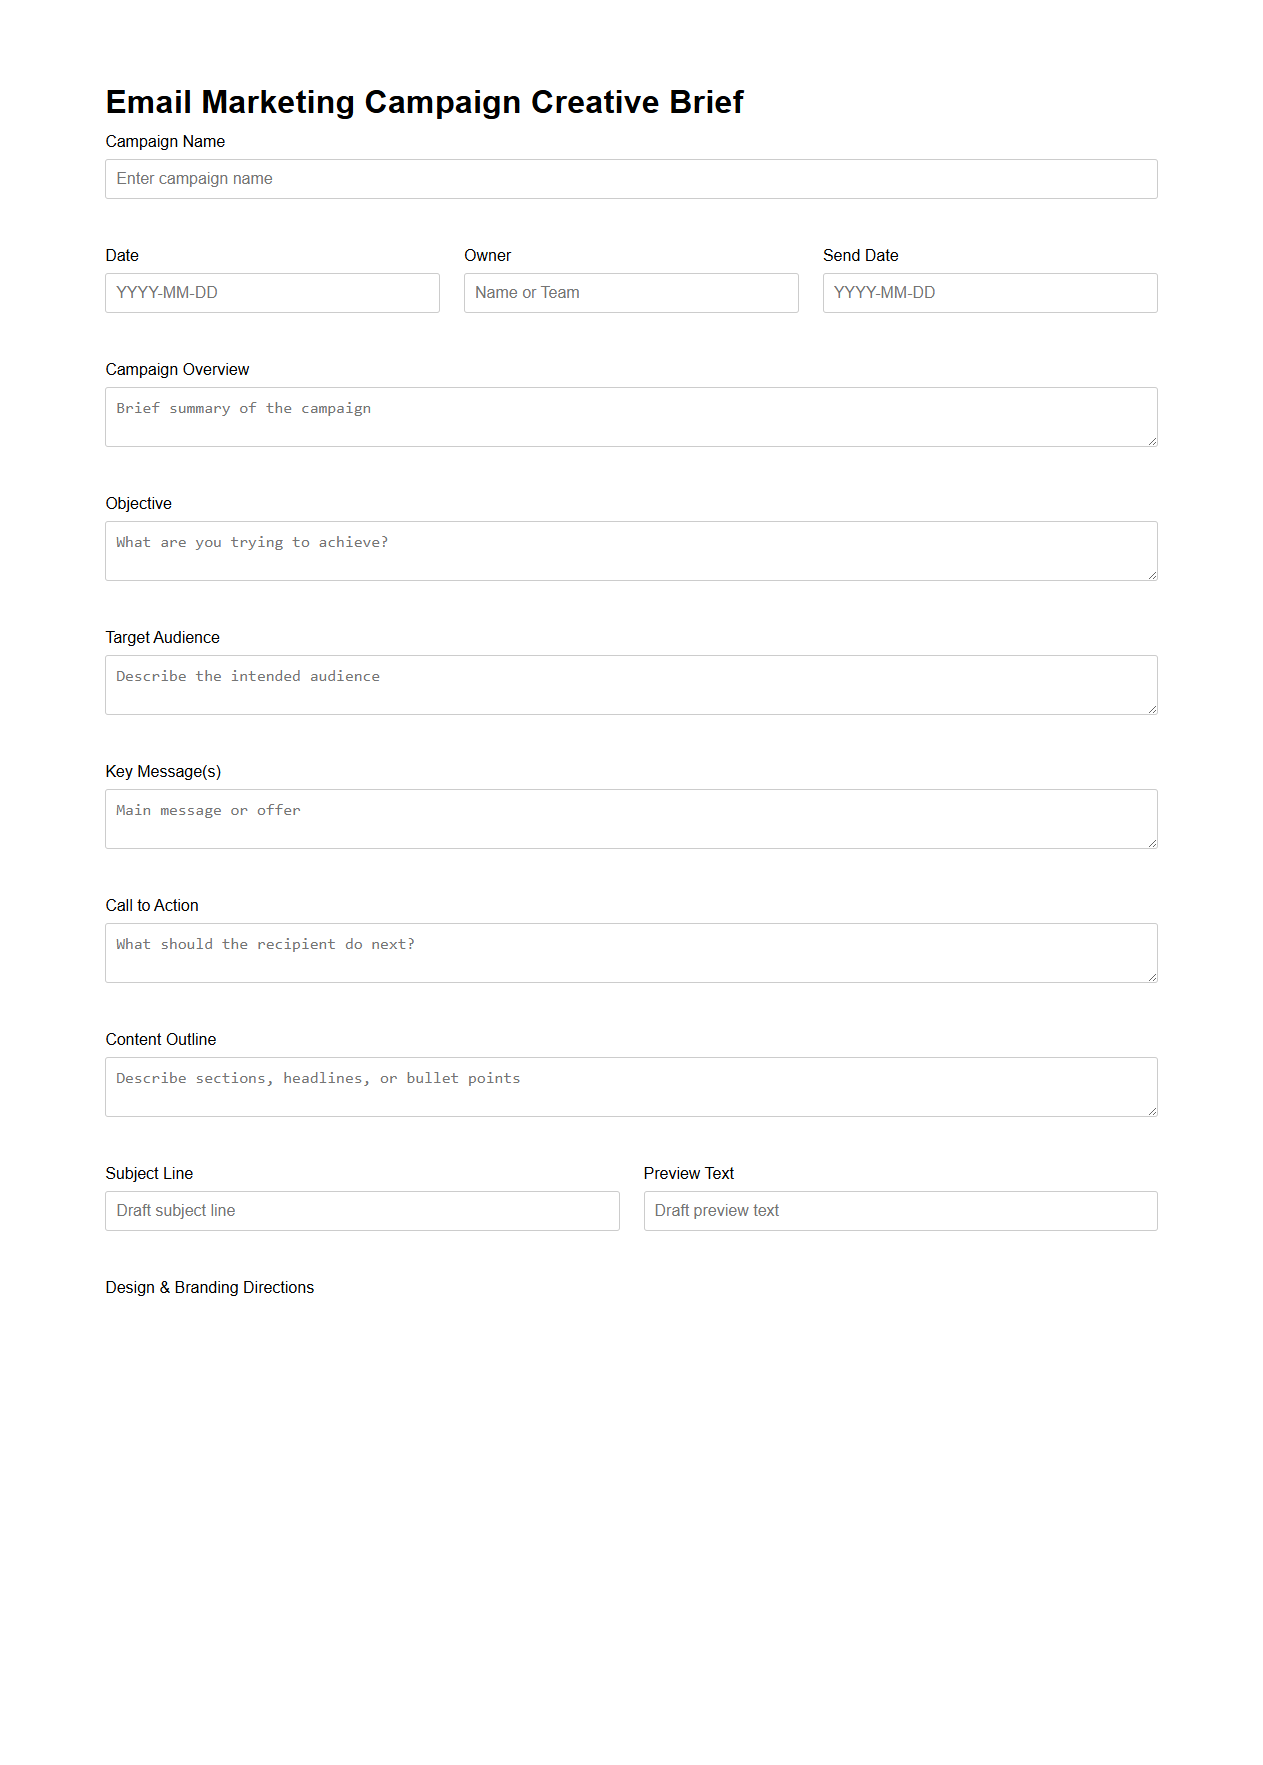This screenshot has width=1263, height=1765.
Task: Click the Design & Branding Directions heading
Action: pos(209,1287)
